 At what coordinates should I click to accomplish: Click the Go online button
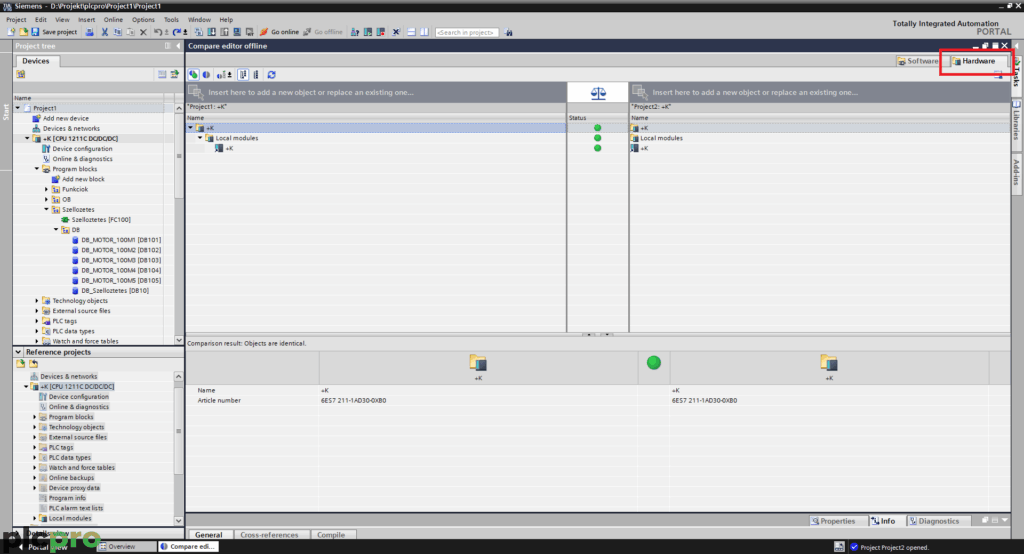pos(280,32)
